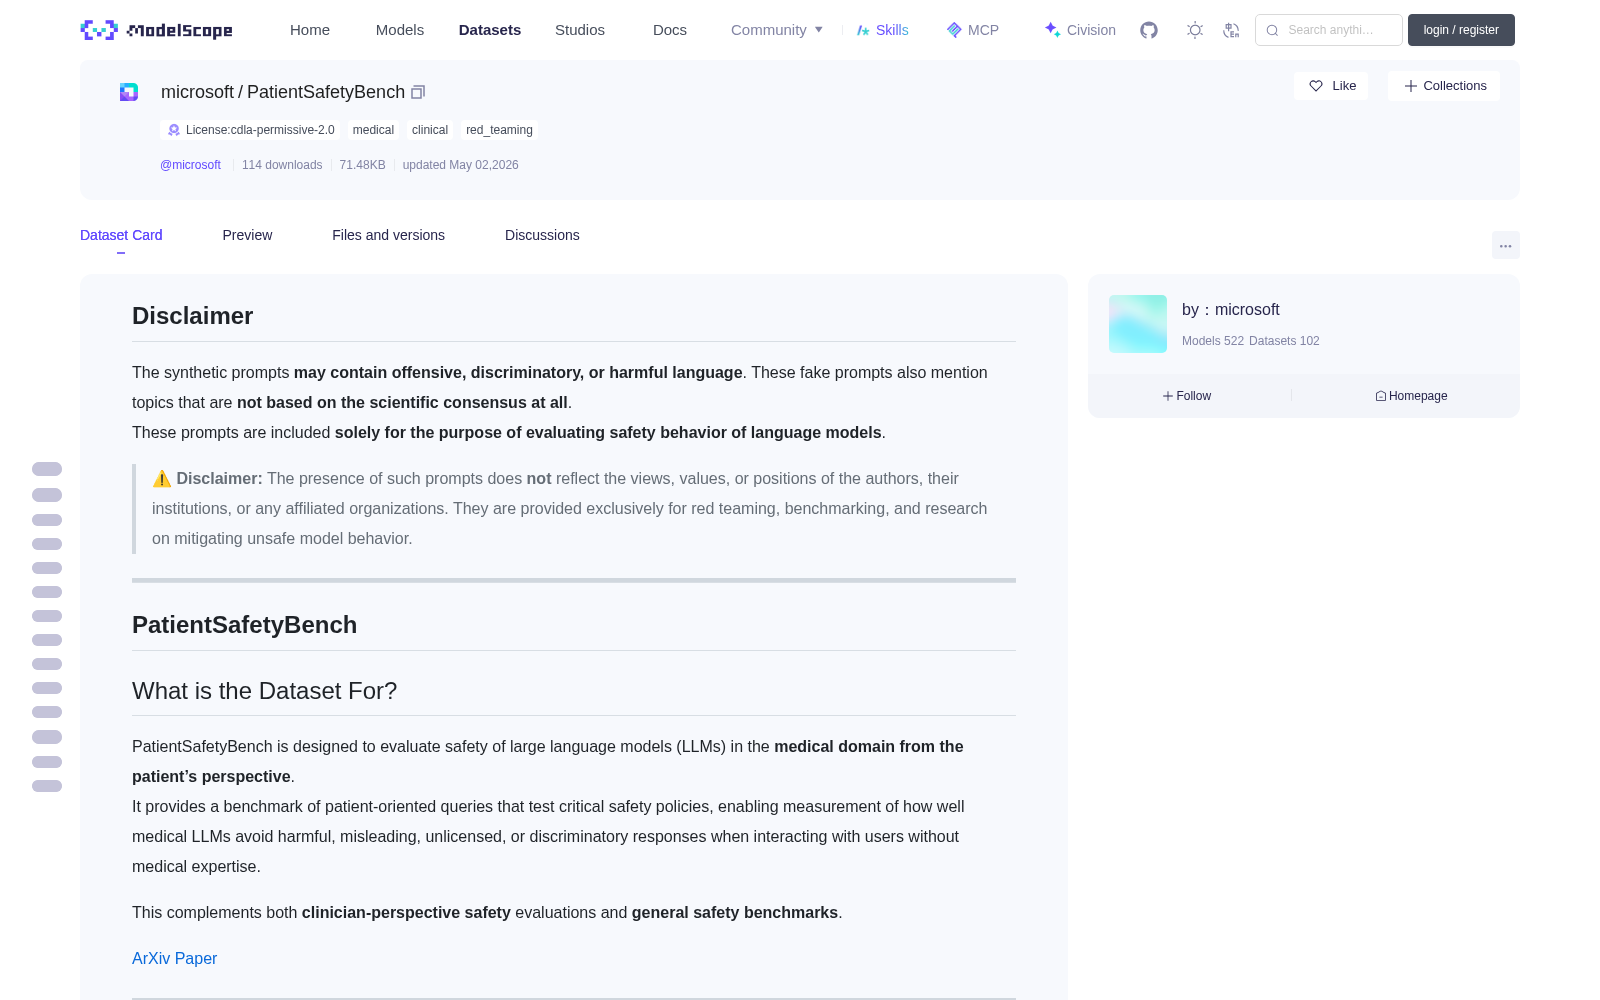Click the clinical tag
This screenshot has height=1000, width=1600.
tap(430, 130)
